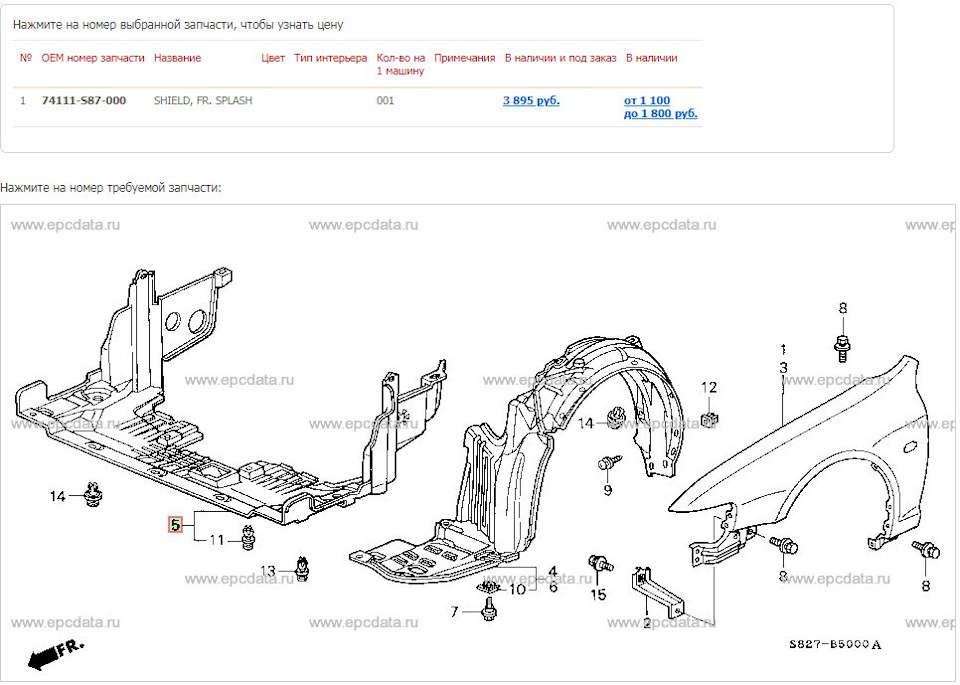Select part number 9 below the screw

[607, 490]
